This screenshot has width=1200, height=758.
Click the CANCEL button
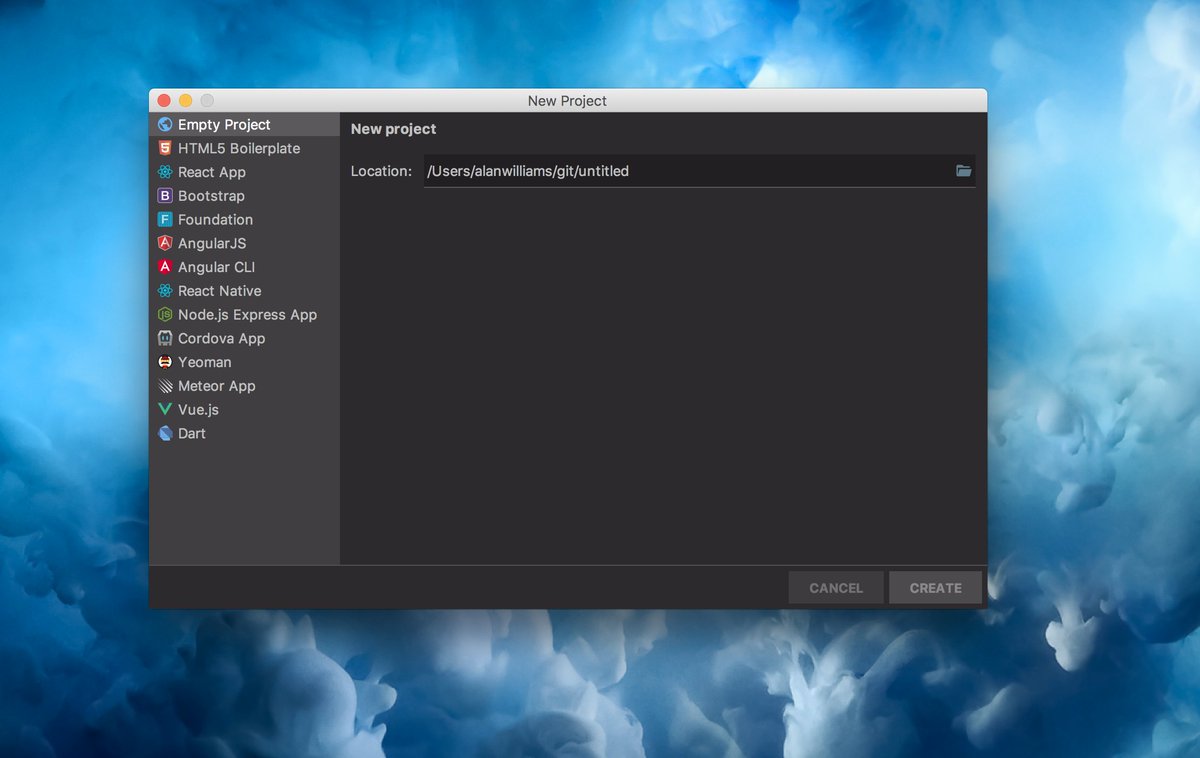tap(836, 588)
